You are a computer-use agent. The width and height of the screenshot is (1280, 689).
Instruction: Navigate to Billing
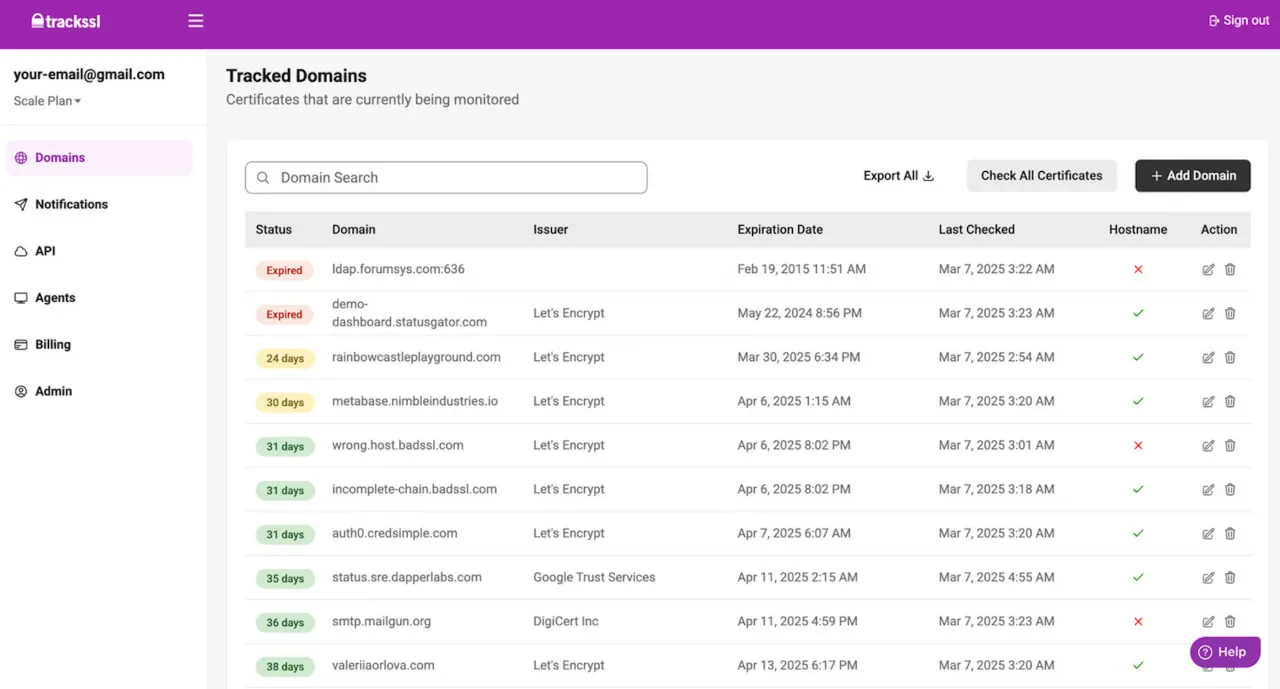pyautogui.click(x=53, y=345)
